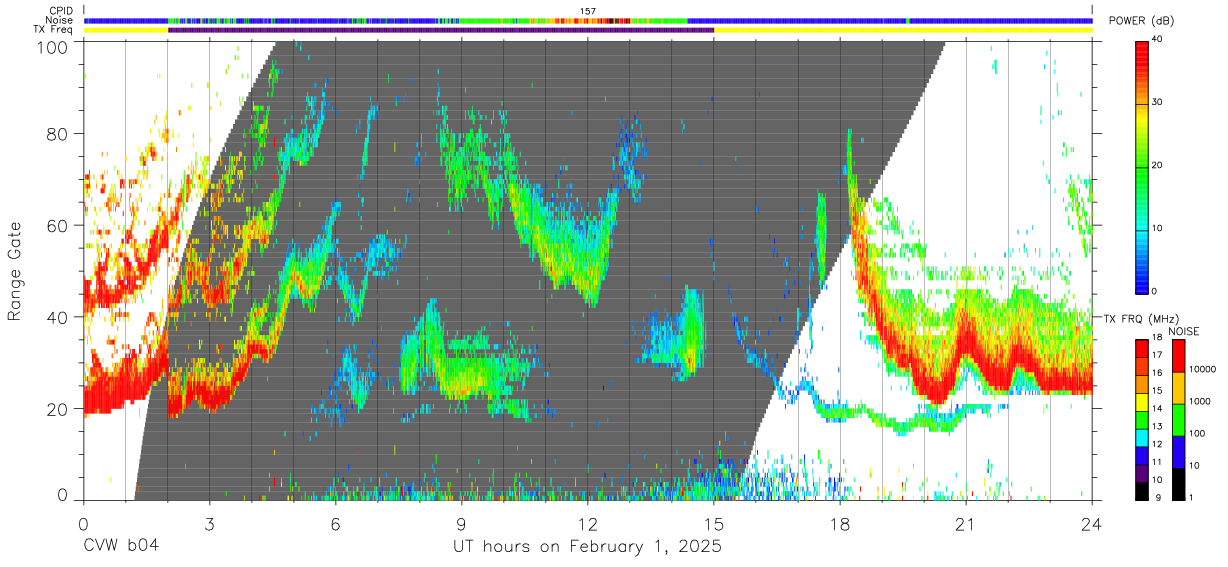The image size is (1228, 567).
Task: Click the range-time power plot area
Action: (588, 270)
